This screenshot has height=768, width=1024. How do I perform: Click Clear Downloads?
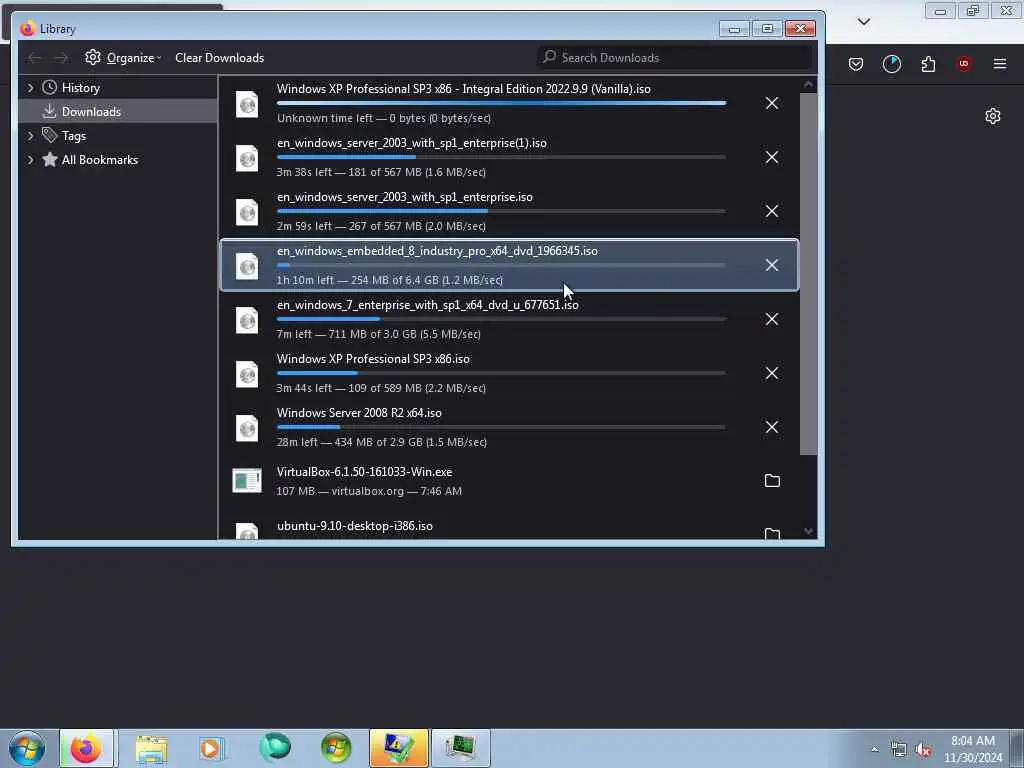[219, 57]
